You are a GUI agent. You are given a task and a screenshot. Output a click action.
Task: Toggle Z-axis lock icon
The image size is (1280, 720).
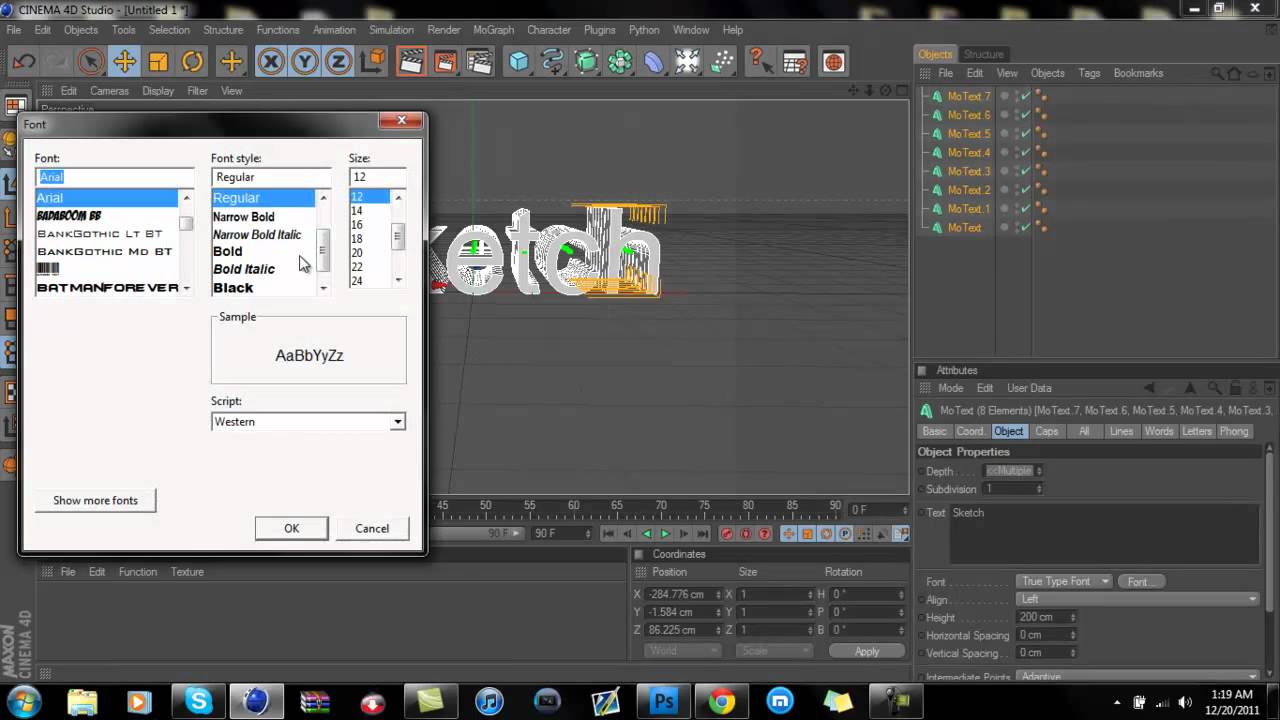click(x=338, y=62)
